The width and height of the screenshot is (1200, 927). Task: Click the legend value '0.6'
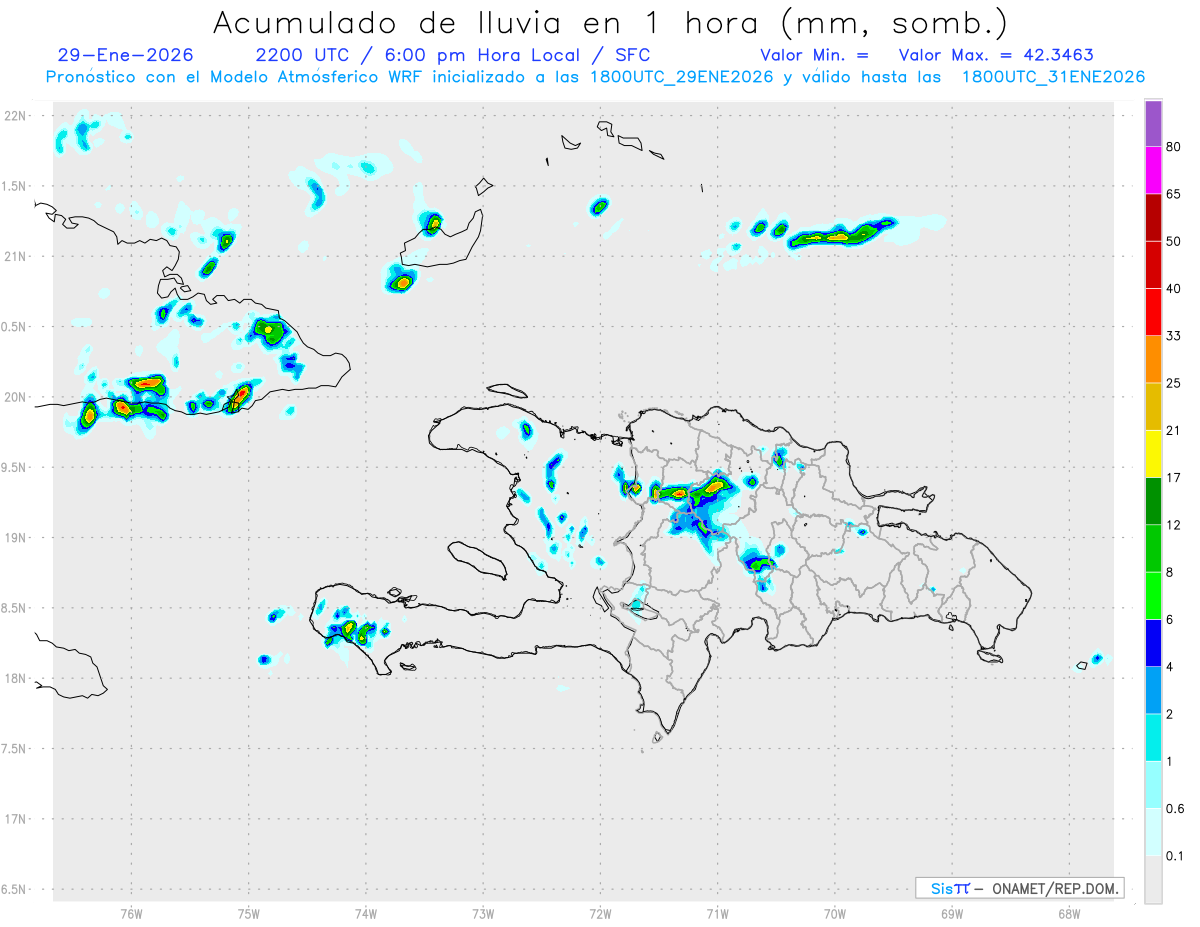(x=1175, y=808)
